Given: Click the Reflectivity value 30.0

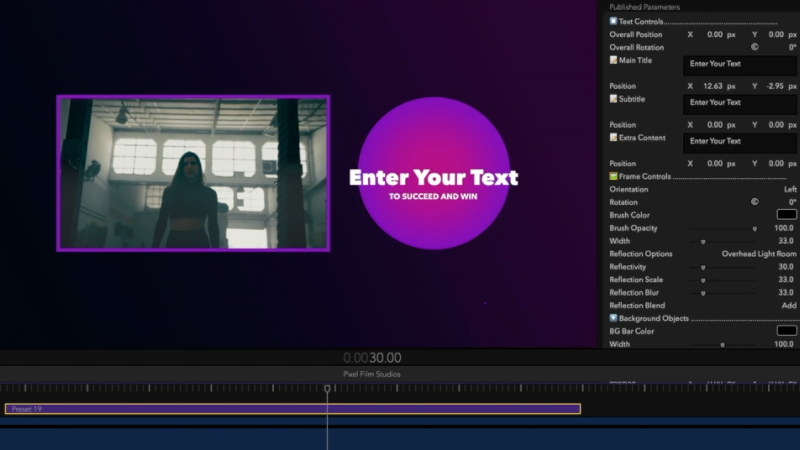Looking at the screenshot, I should click(786, 266).
